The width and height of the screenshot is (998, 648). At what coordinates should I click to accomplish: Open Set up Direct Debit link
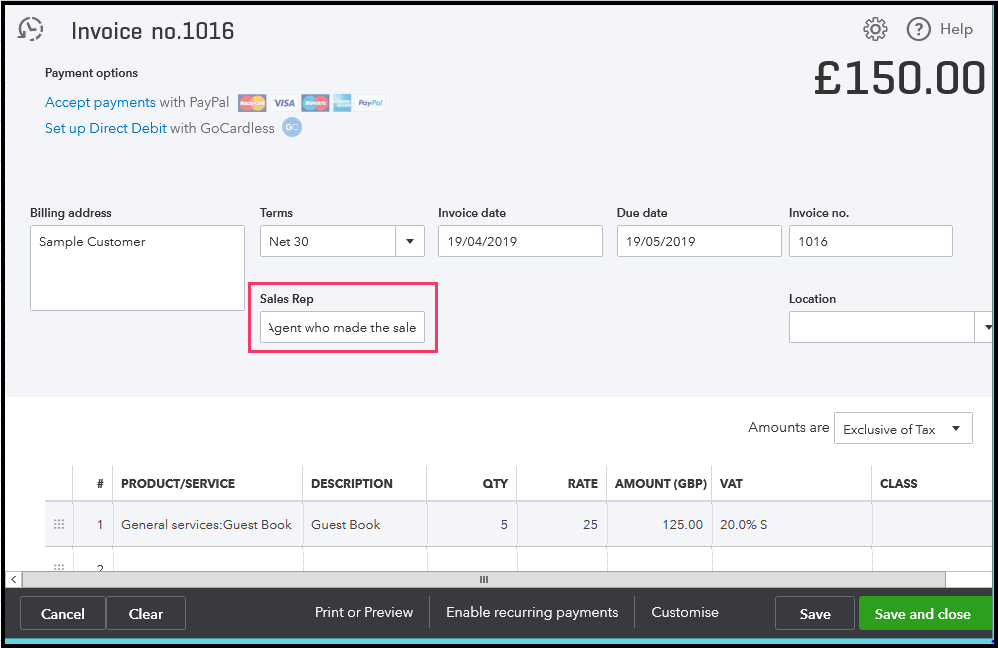106,128
